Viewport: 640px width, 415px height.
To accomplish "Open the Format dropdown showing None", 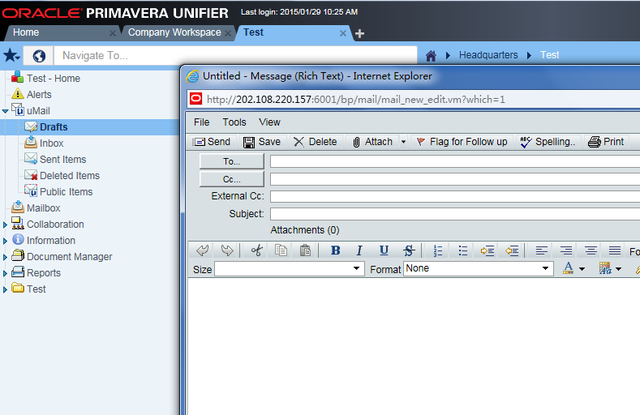I will tap(478, 269).
